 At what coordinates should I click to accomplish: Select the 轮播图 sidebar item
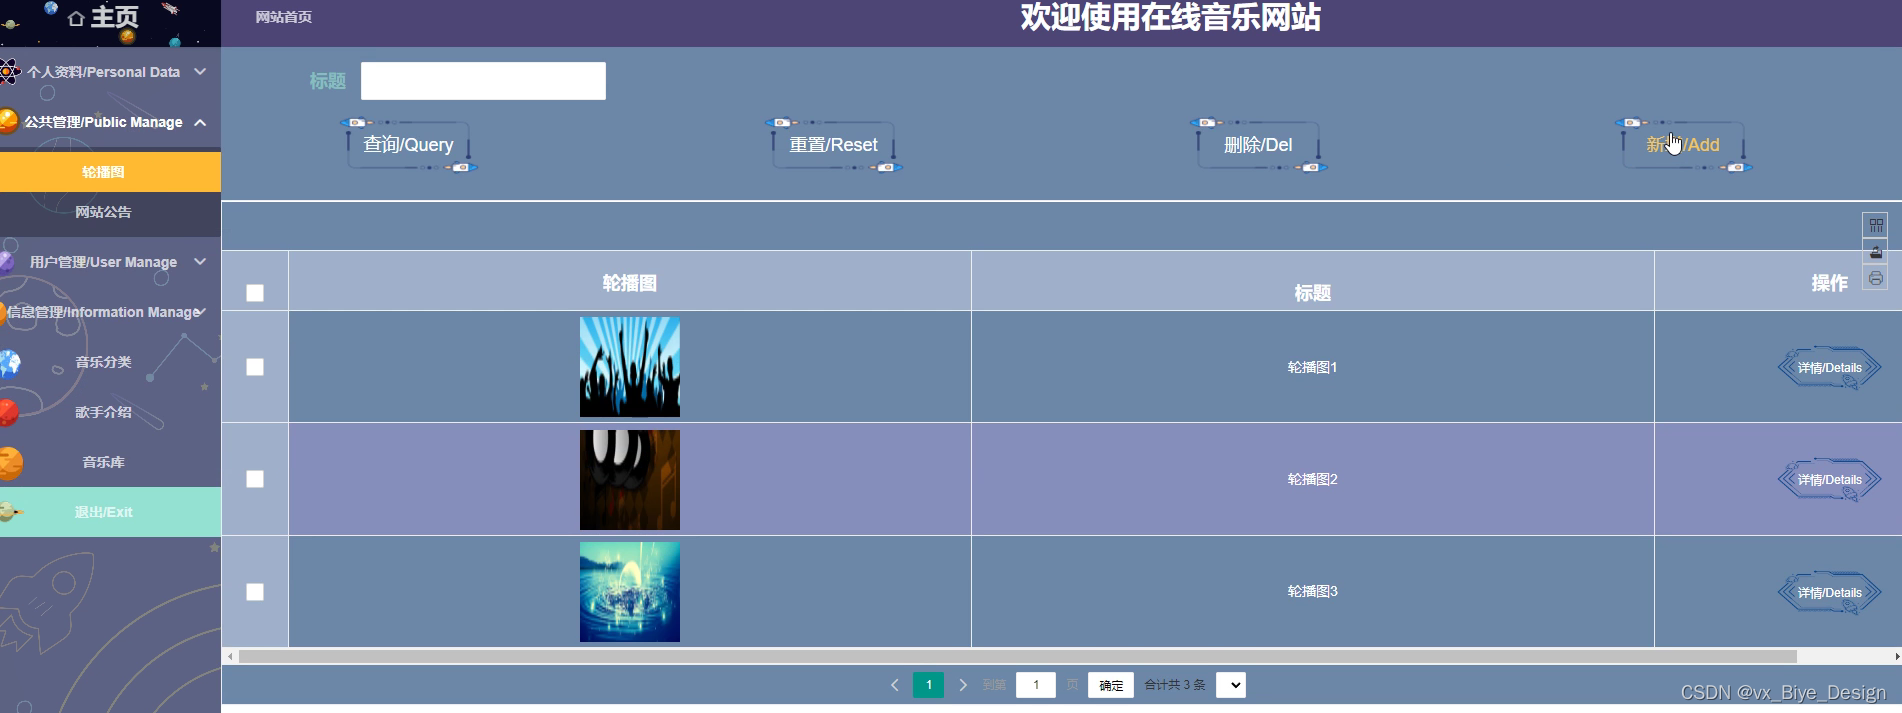tap(110, 172)
